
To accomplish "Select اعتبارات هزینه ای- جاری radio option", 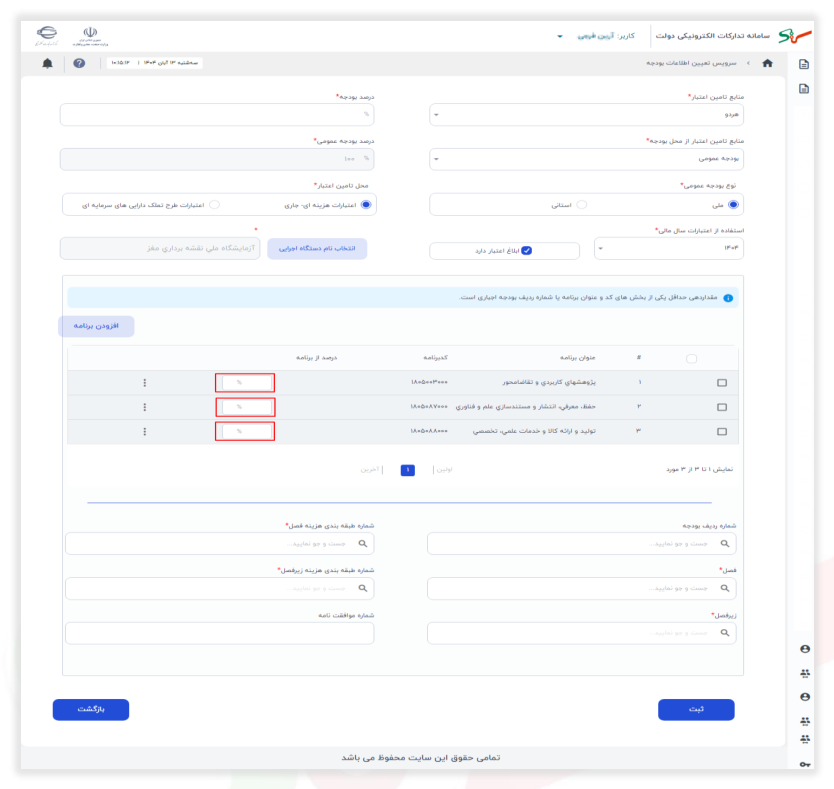I will pos(366,205).
